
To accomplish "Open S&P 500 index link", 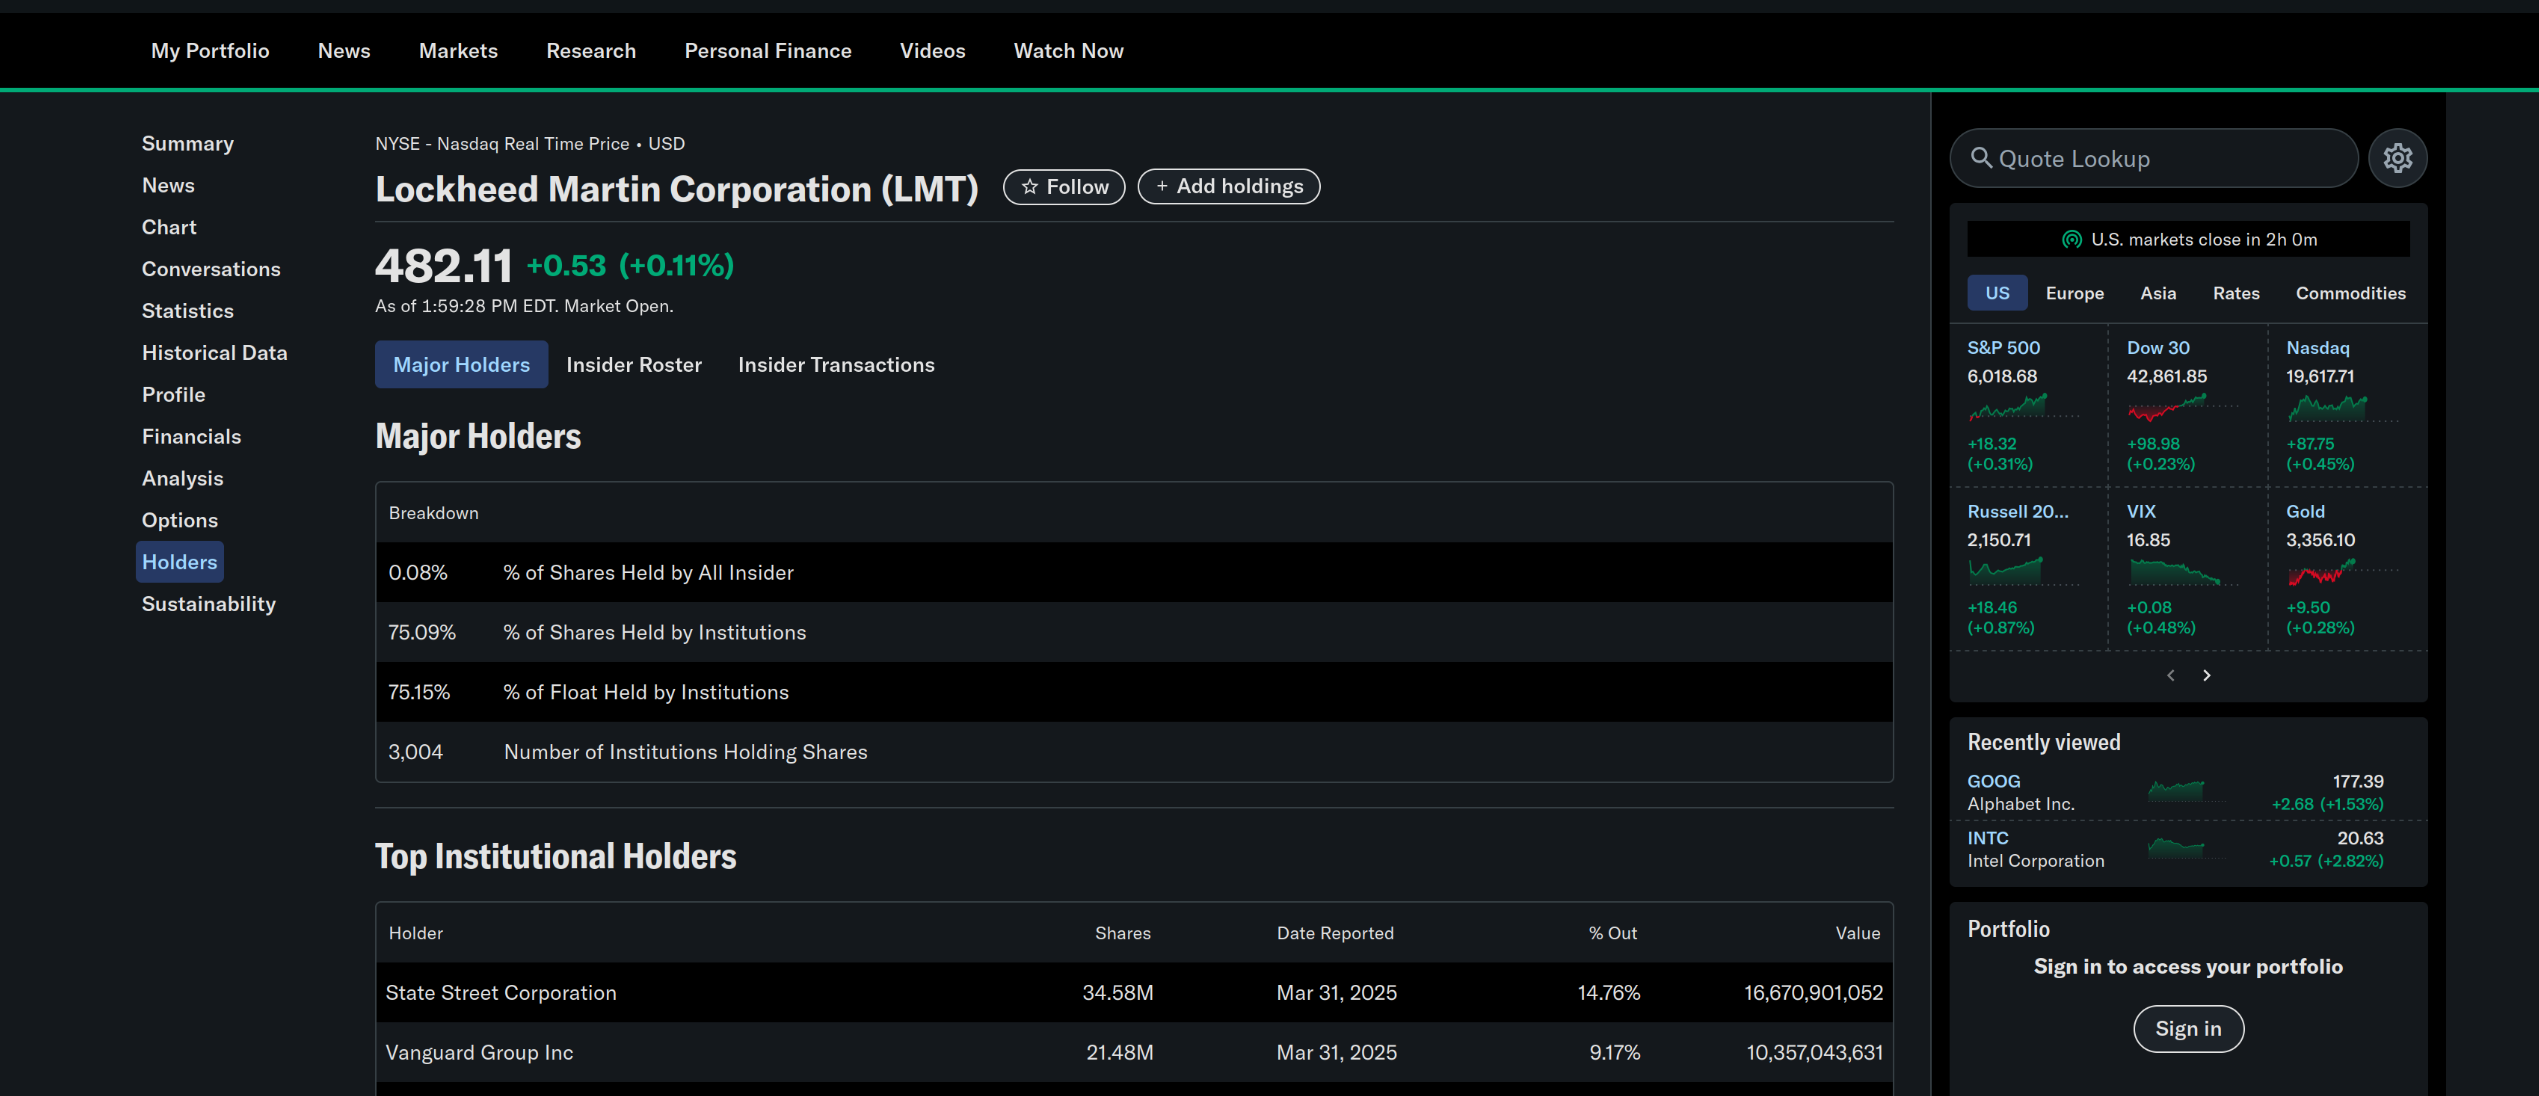I will (x=2004, y=348).
